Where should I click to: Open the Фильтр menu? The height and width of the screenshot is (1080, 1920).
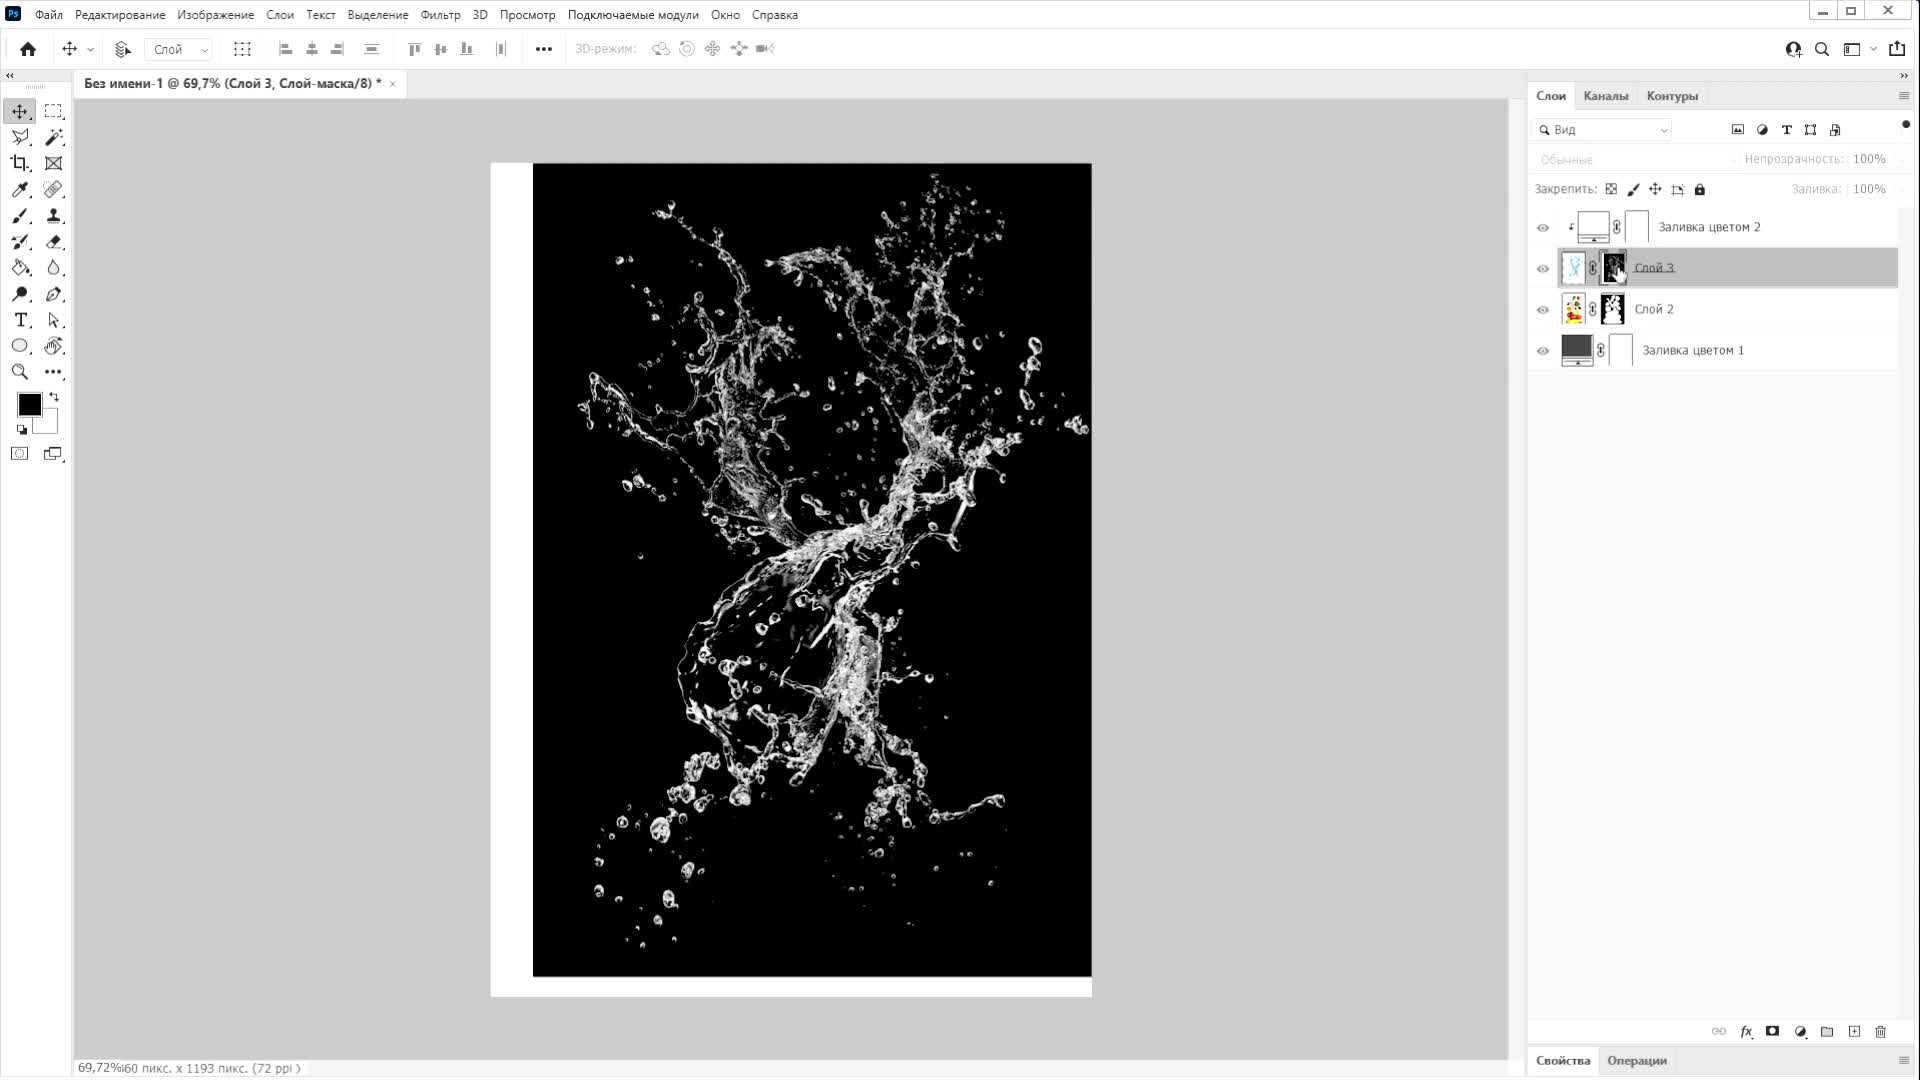[x=439, y=15]
